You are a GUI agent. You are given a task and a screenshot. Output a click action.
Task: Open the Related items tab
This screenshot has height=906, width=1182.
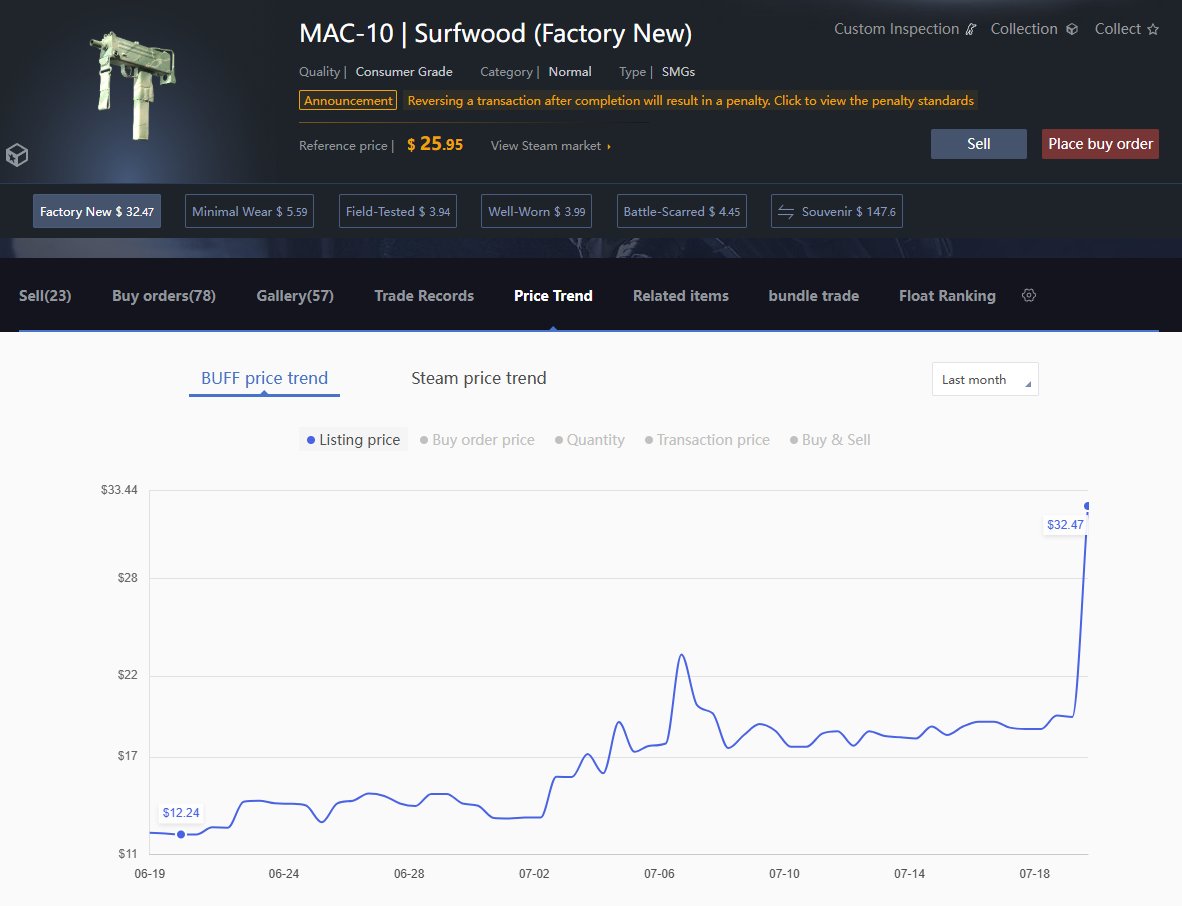point(681,295)
